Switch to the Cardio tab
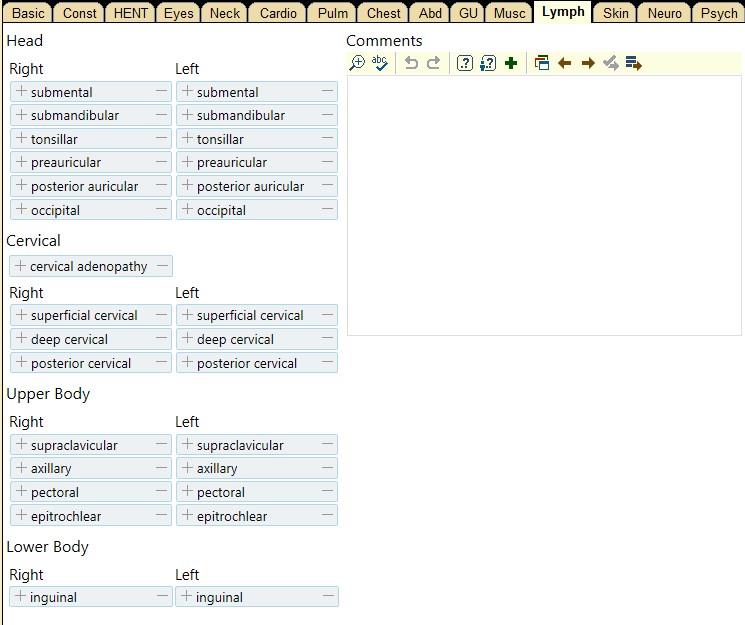The image size is (745, 625). coord(278,13)
